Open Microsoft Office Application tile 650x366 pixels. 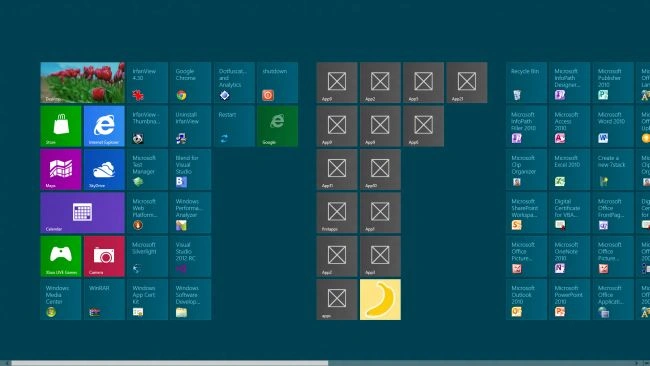point(613,300)
